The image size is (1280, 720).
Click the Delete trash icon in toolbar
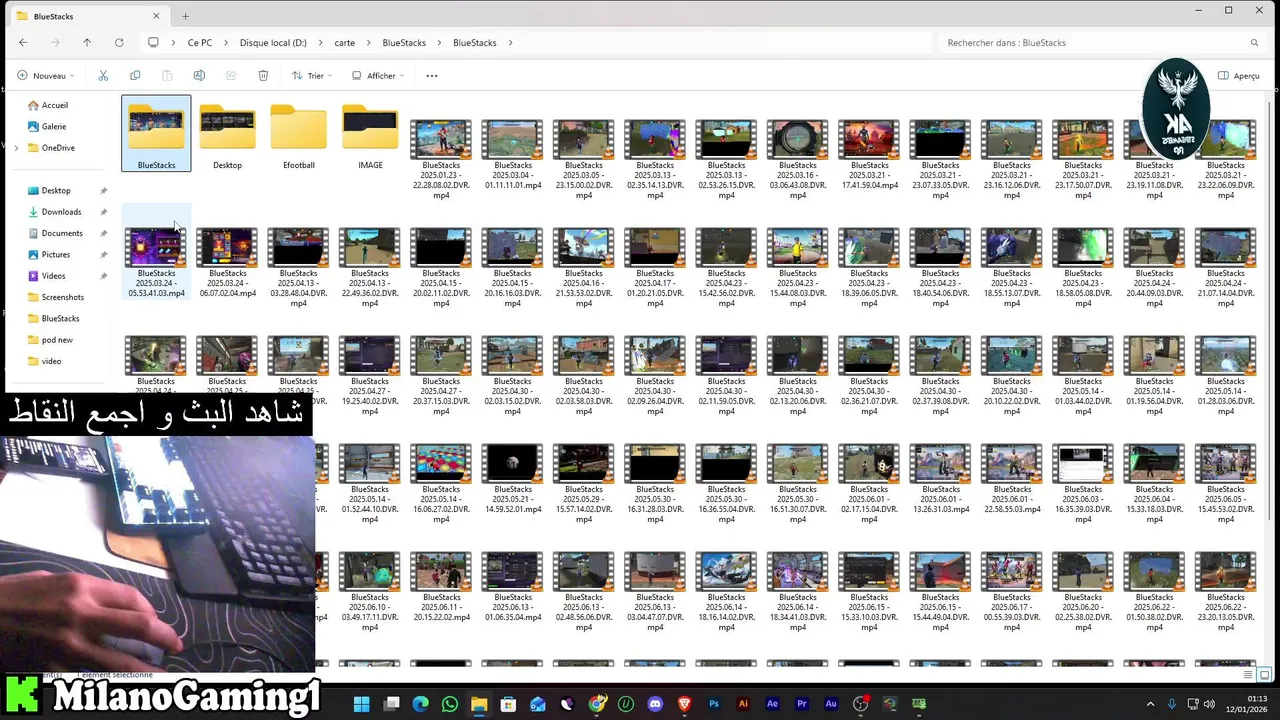click(263, 76)
